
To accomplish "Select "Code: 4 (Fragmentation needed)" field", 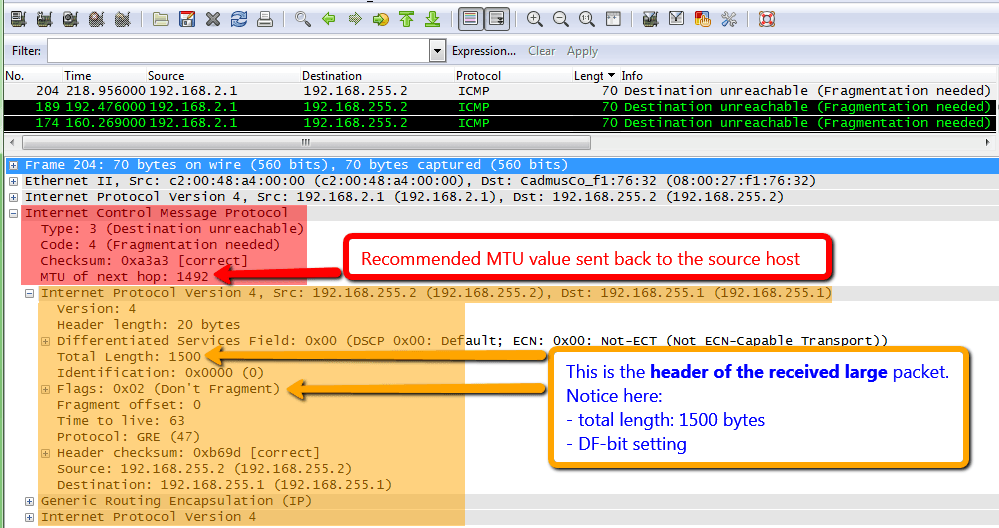I will click(x=160, y=245).
